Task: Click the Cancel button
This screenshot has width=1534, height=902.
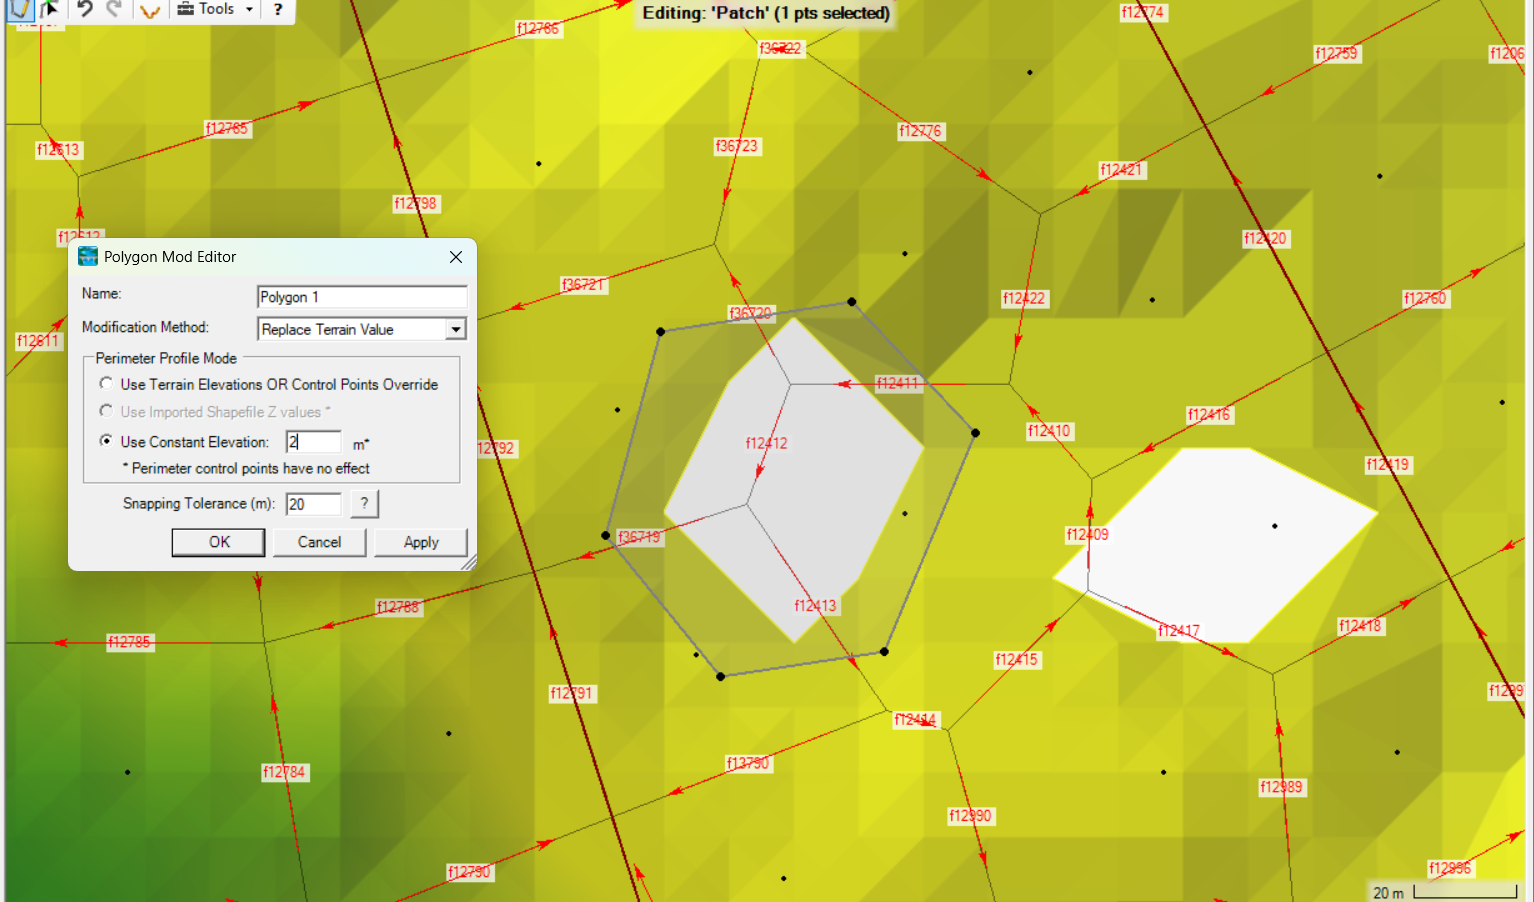Action: pyautogui.click(x=319, y=542)
